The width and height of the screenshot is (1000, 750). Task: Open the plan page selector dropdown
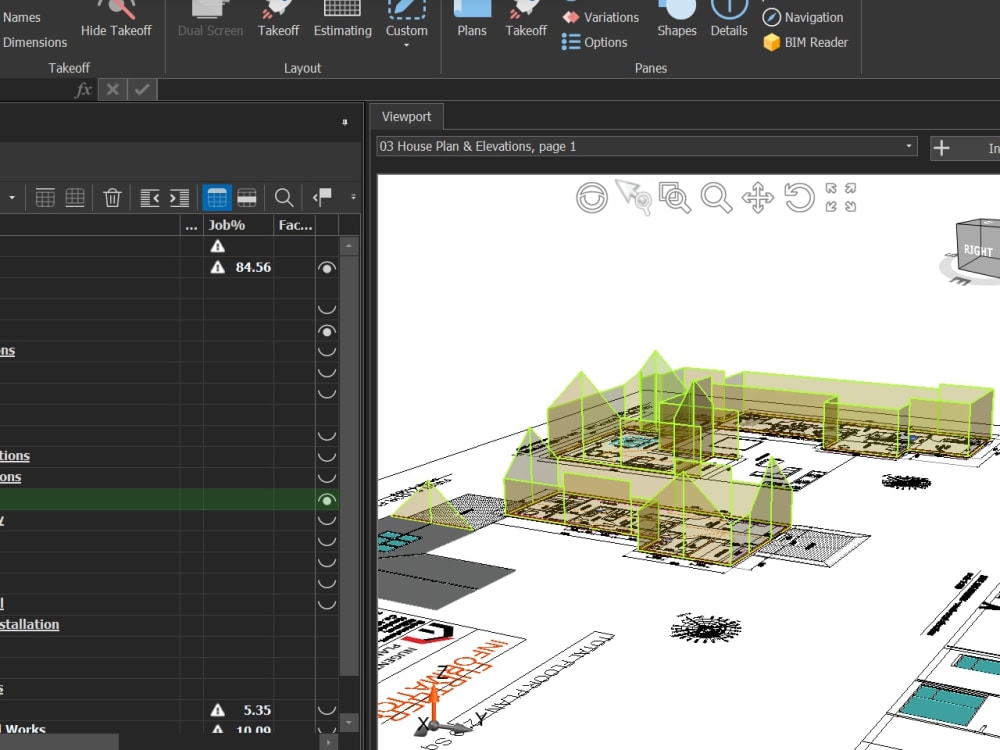click(x=909, y=146)
